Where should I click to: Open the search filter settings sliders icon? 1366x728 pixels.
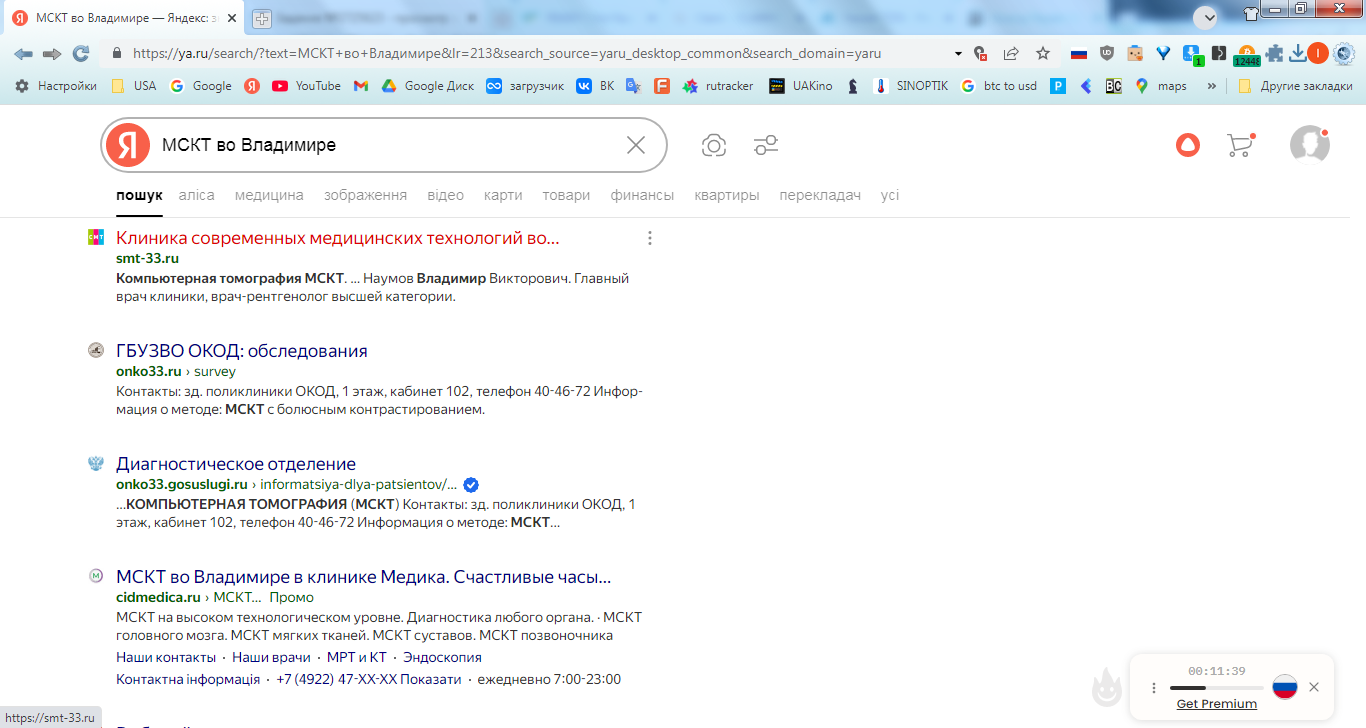click(766, 145)
